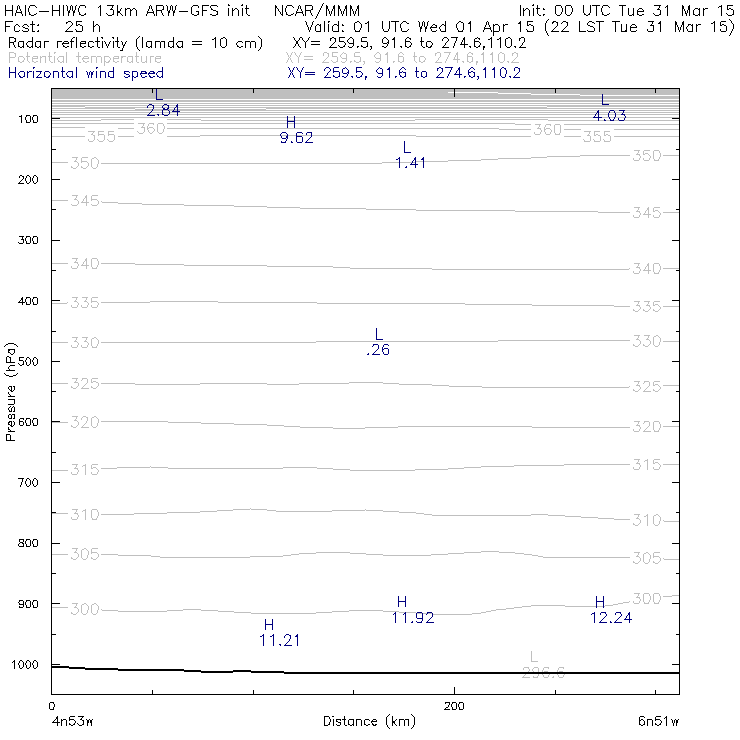Click 'Radar reflectivity (lamda = 10 cm)' legend

135,43
